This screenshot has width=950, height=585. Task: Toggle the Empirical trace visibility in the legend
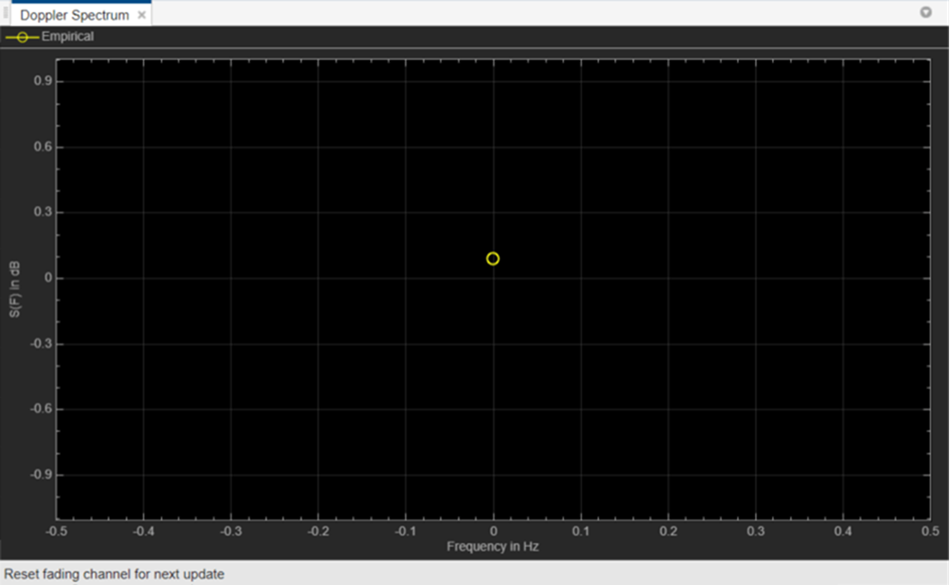22,36
